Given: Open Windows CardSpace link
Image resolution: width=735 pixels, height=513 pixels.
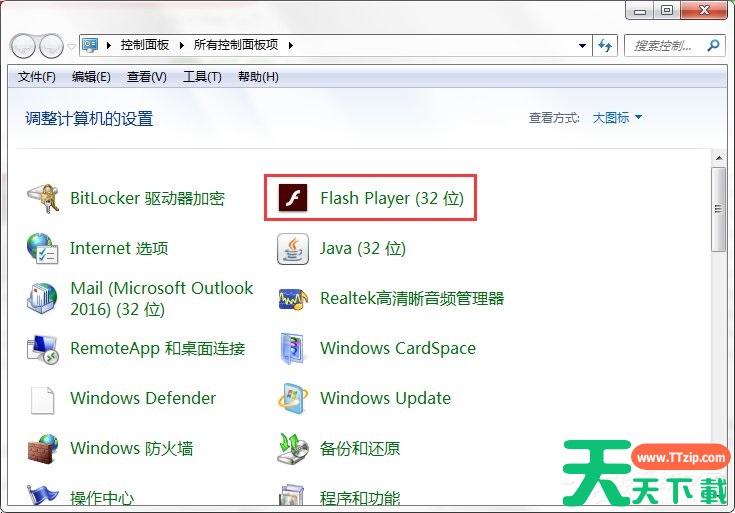Looking at the screenshot, I should pyautogui.click(x=398, y=348).
